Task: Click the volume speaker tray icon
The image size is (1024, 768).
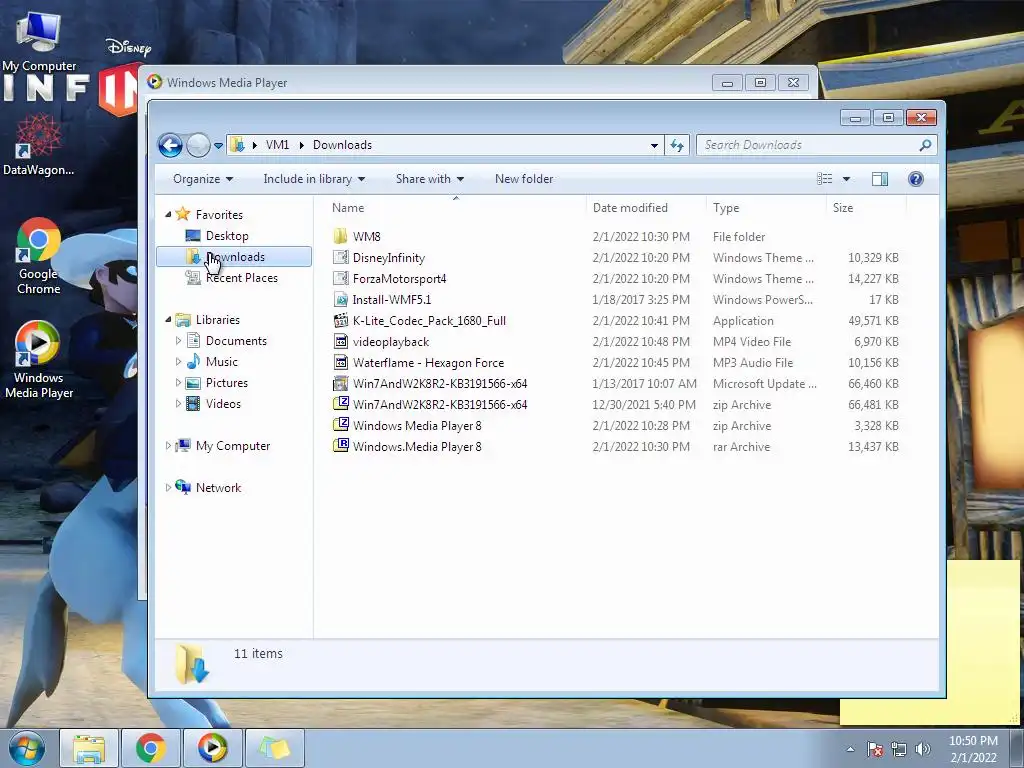Action: (923, 750)
